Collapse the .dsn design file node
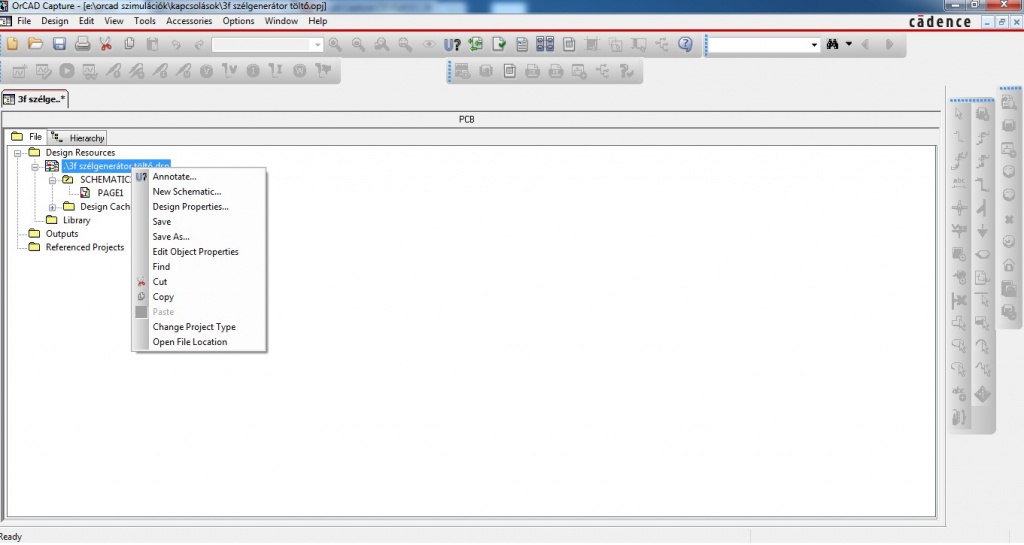 pos(35,166)
